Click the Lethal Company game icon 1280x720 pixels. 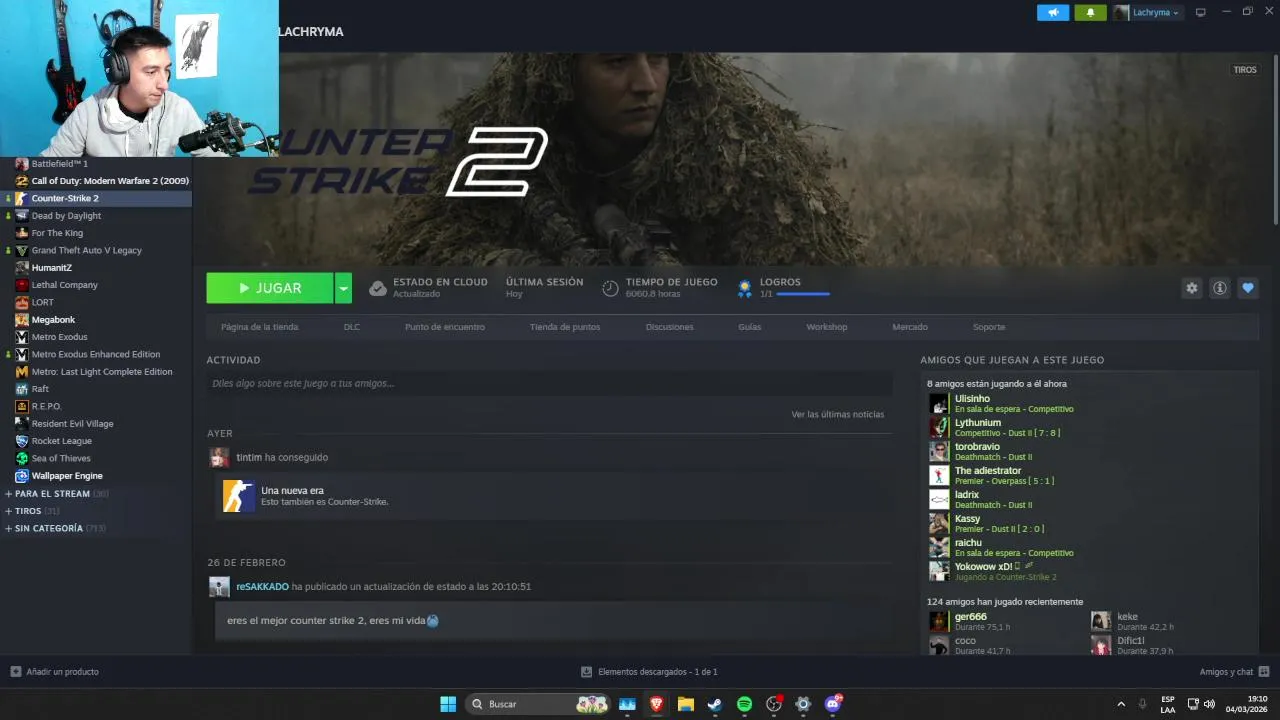tap(22, 285)
